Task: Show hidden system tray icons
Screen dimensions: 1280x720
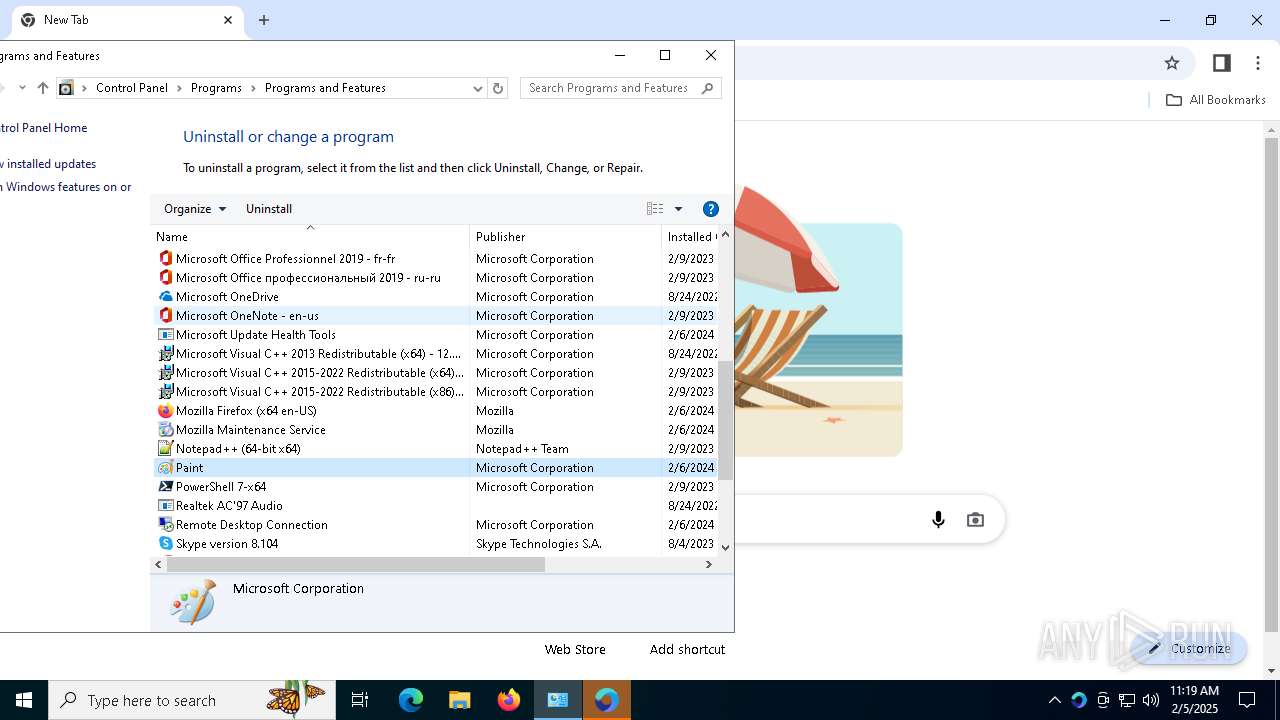Action: 1054,700
